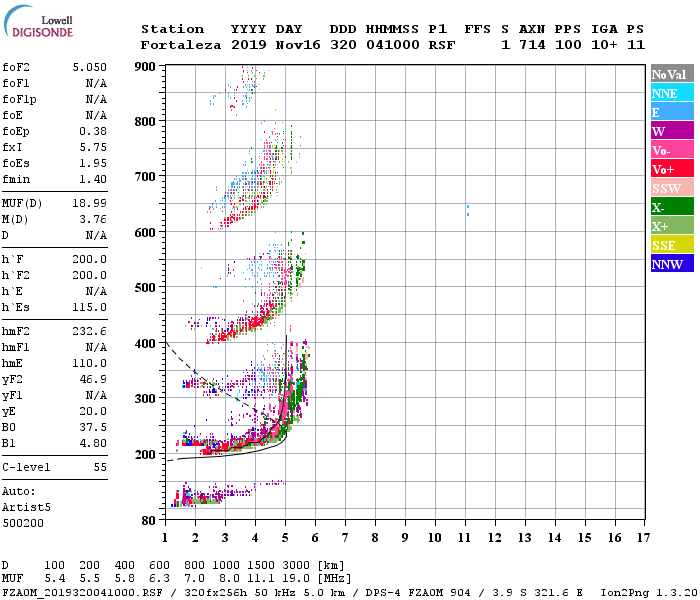
Task: Click the yE value 20.0
Action: click(x=93, y=412)
